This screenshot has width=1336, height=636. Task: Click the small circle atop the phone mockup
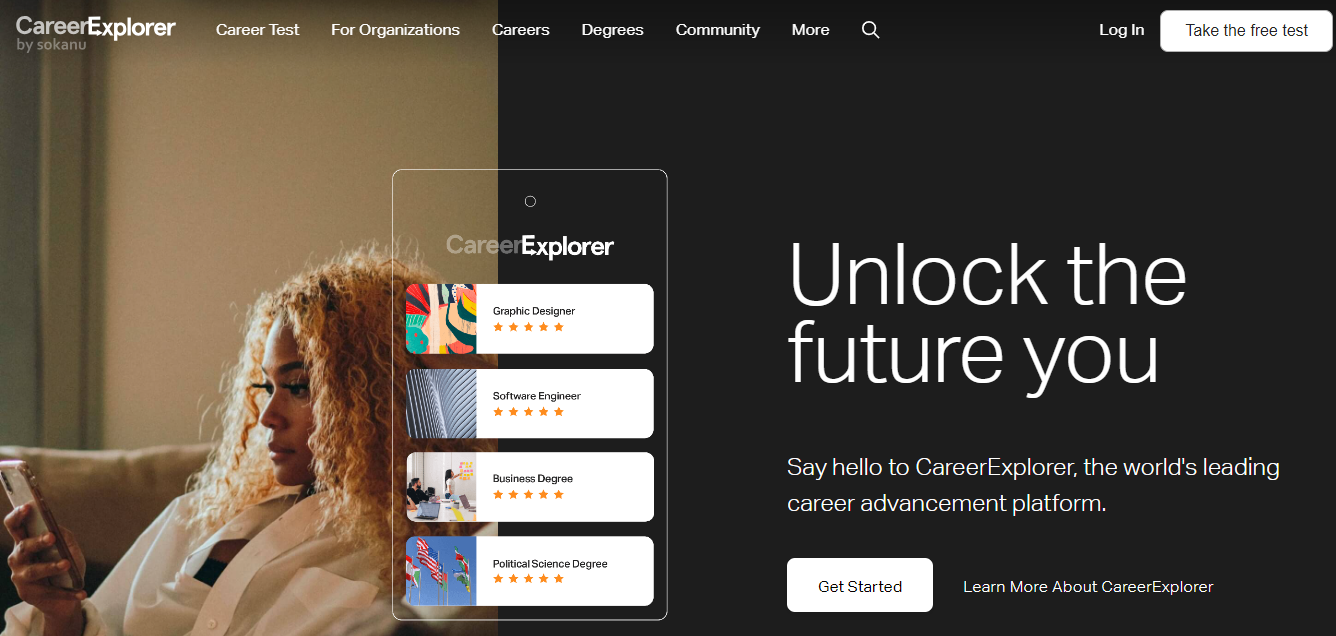tap(530, 201)
